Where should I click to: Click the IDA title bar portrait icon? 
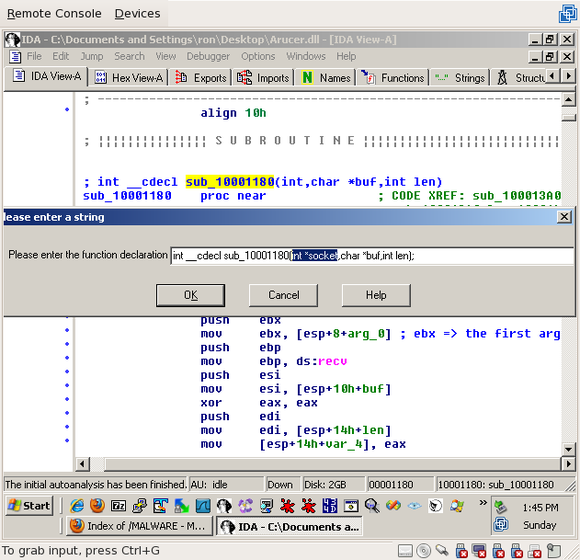(12, 40)
